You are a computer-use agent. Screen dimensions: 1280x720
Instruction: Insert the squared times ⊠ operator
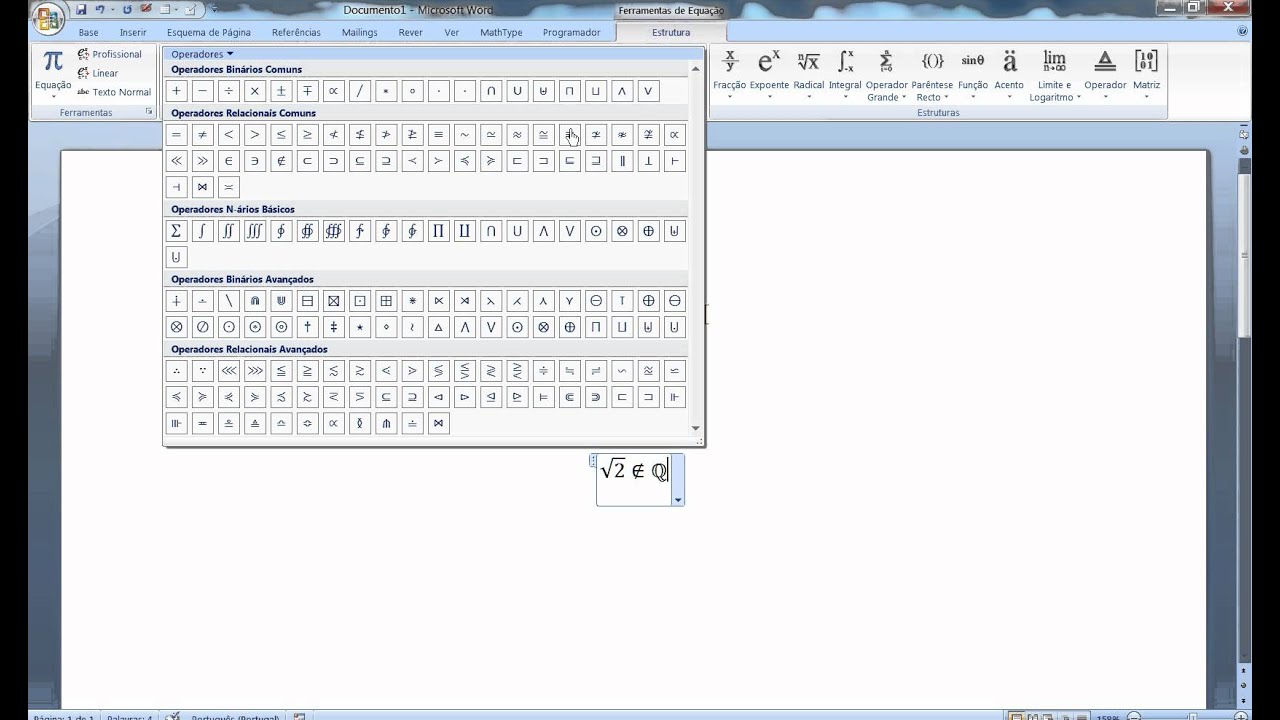(x=333, y=301)
